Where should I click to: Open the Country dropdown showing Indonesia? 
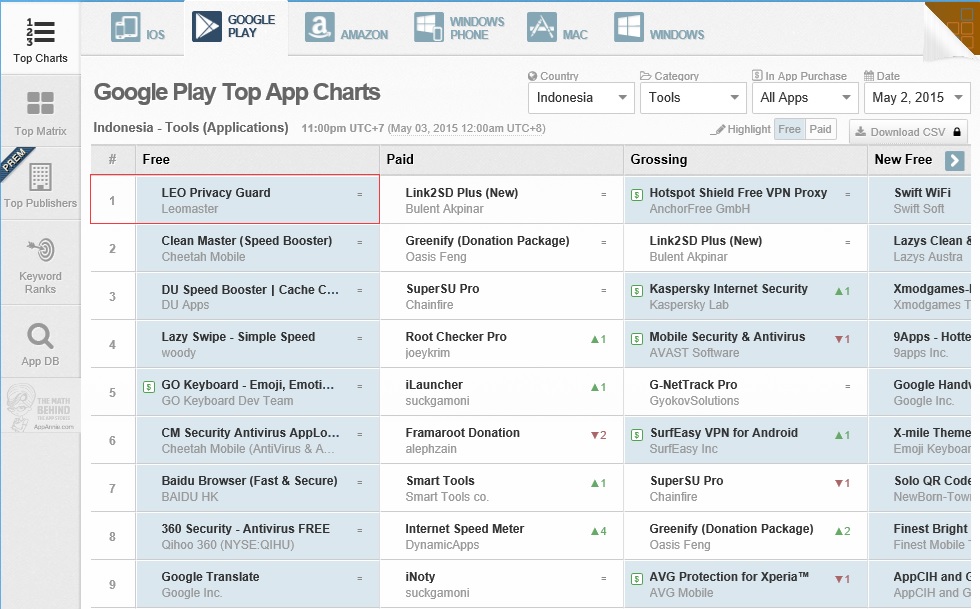click(x=581, y=98)
